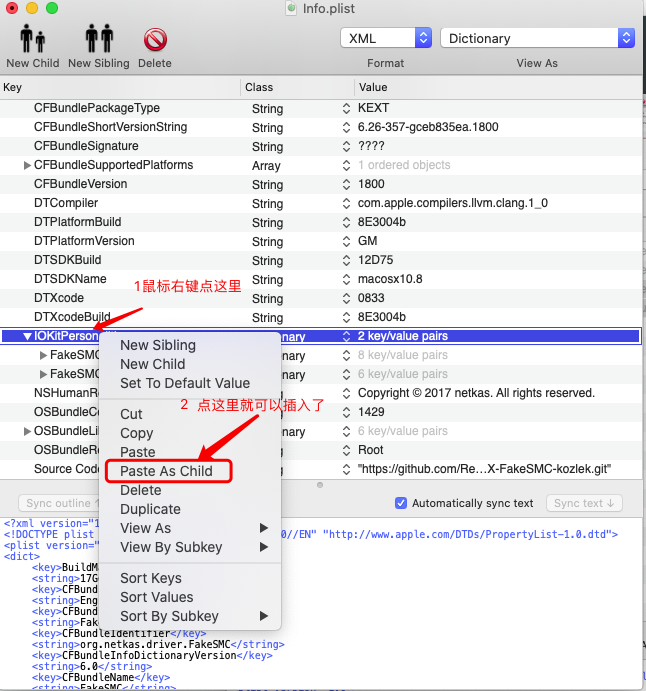Click the value macosx10.8
This screenshot has height=691, width=646.
click(390, 279)
